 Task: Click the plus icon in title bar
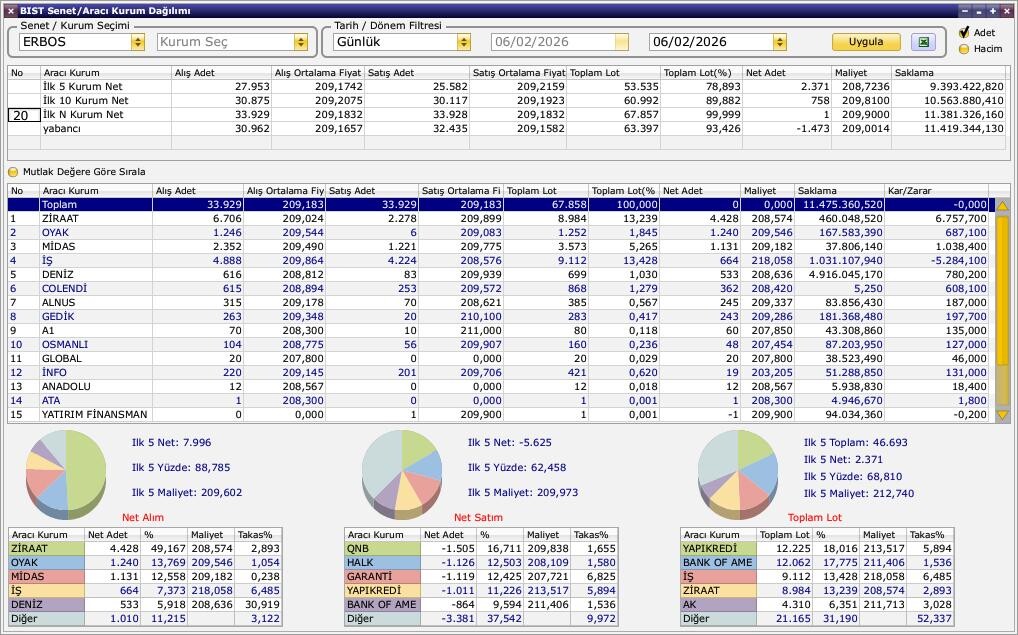point(993,11)
